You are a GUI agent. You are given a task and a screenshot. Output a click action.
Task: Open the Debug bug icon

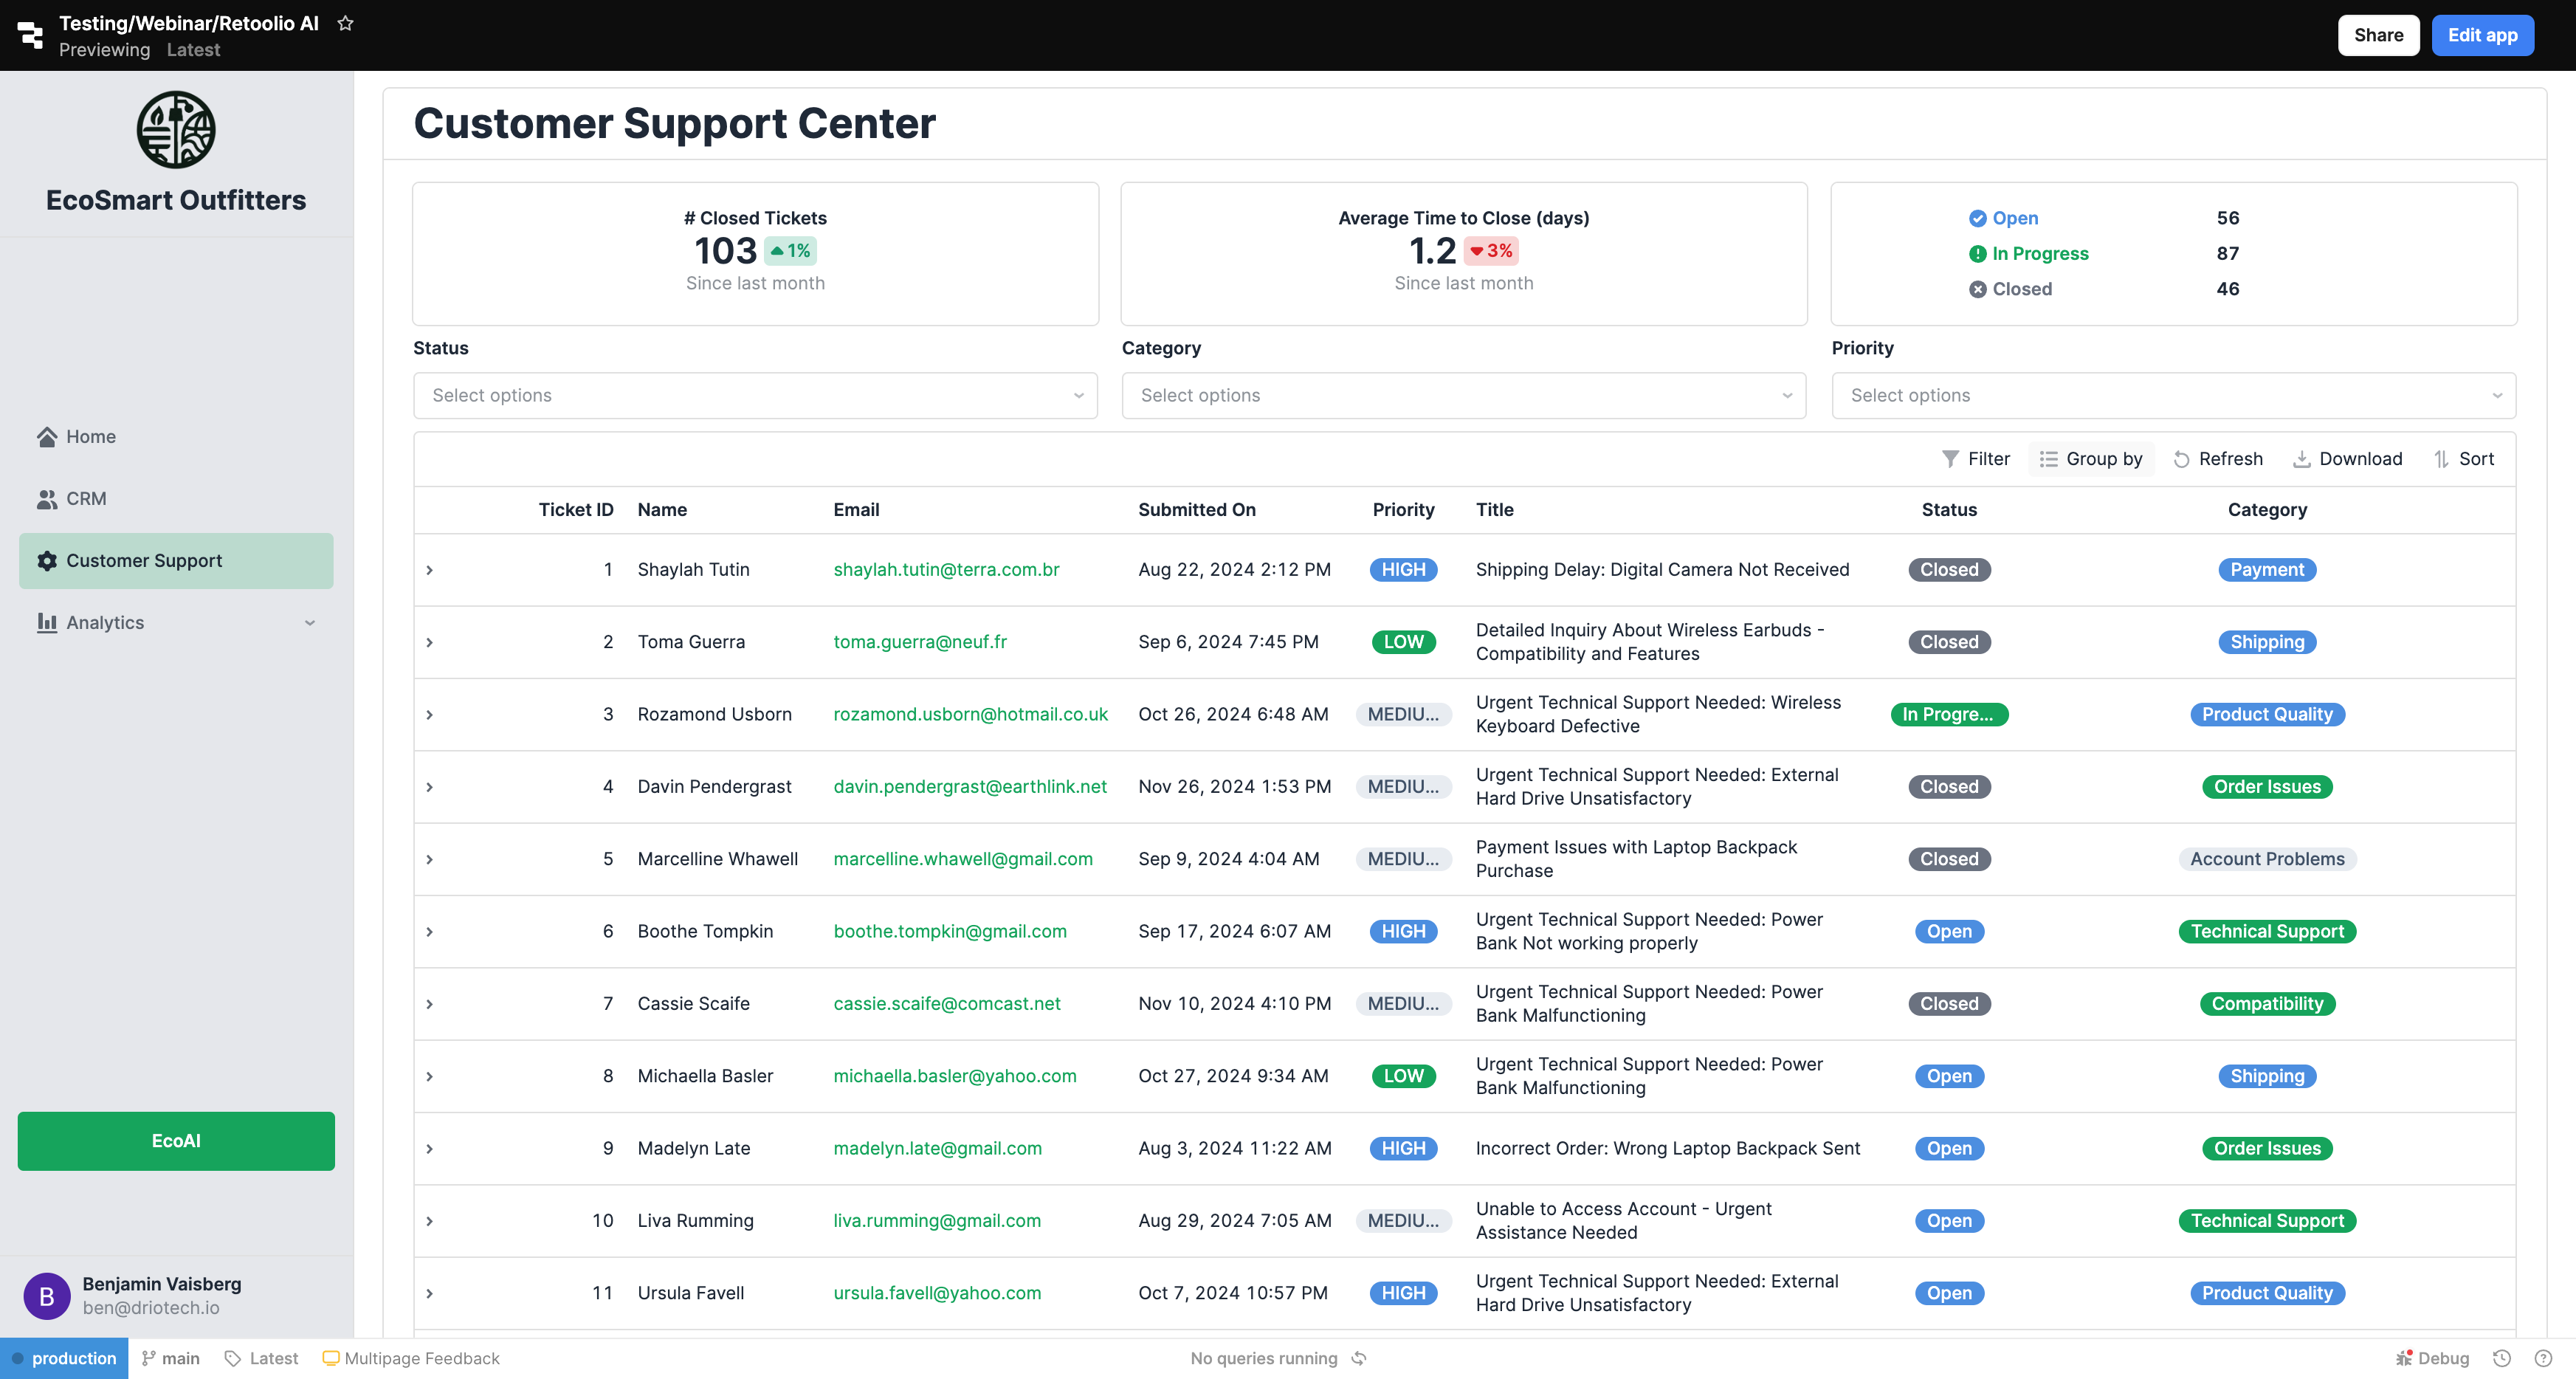click(x=2404, y=1358)
